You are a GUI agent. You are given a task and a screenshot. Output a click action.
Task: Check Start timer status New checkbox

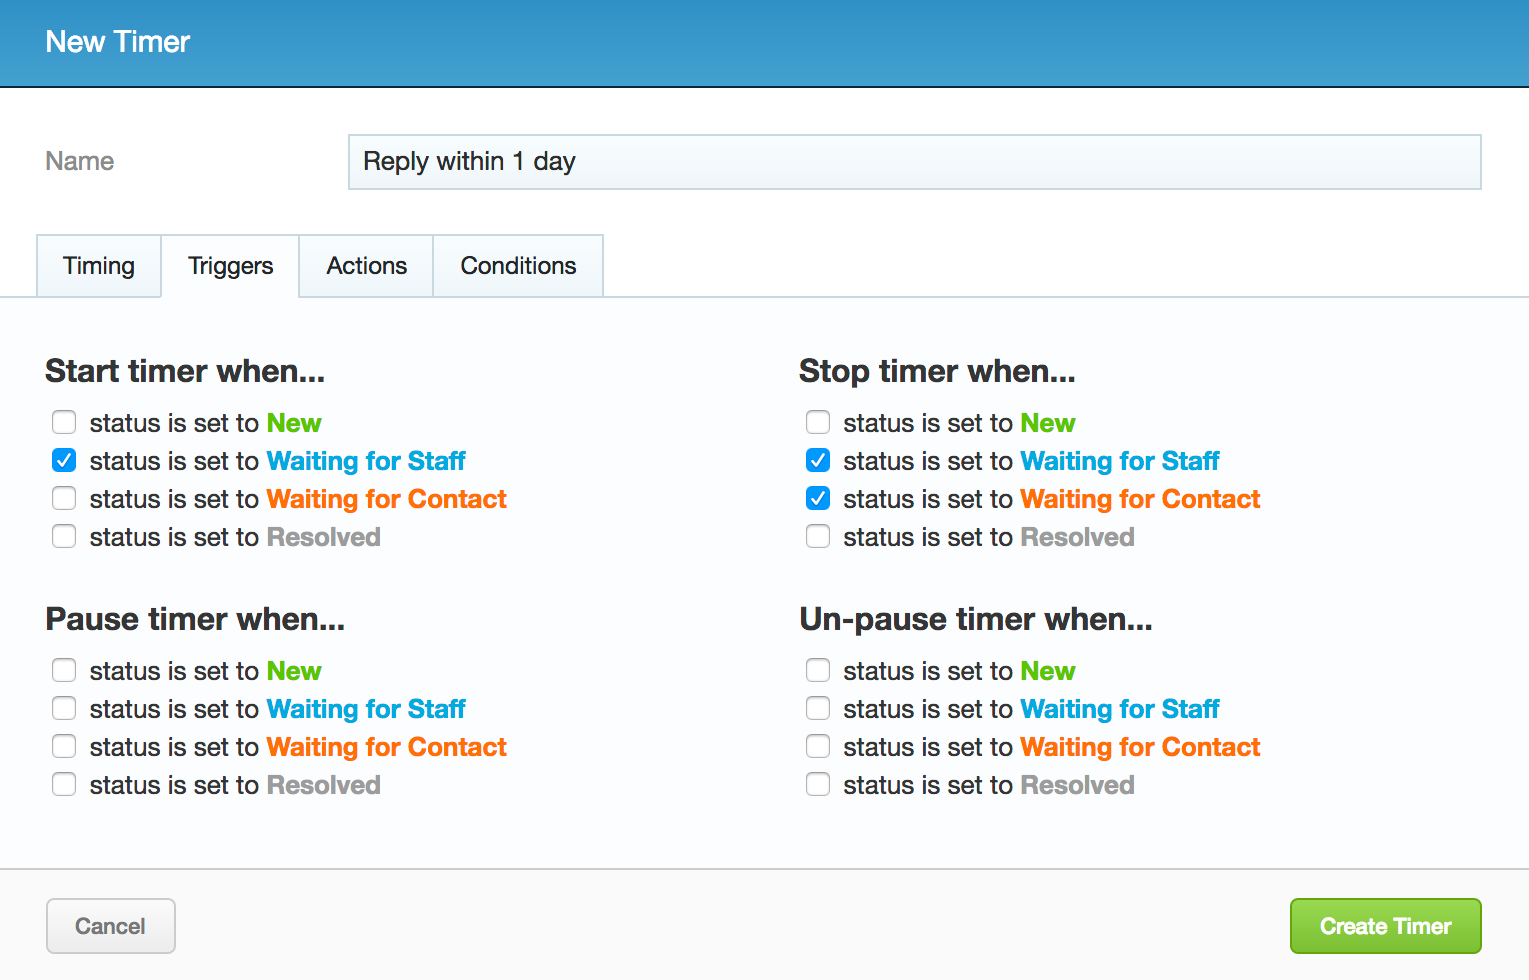64,422
